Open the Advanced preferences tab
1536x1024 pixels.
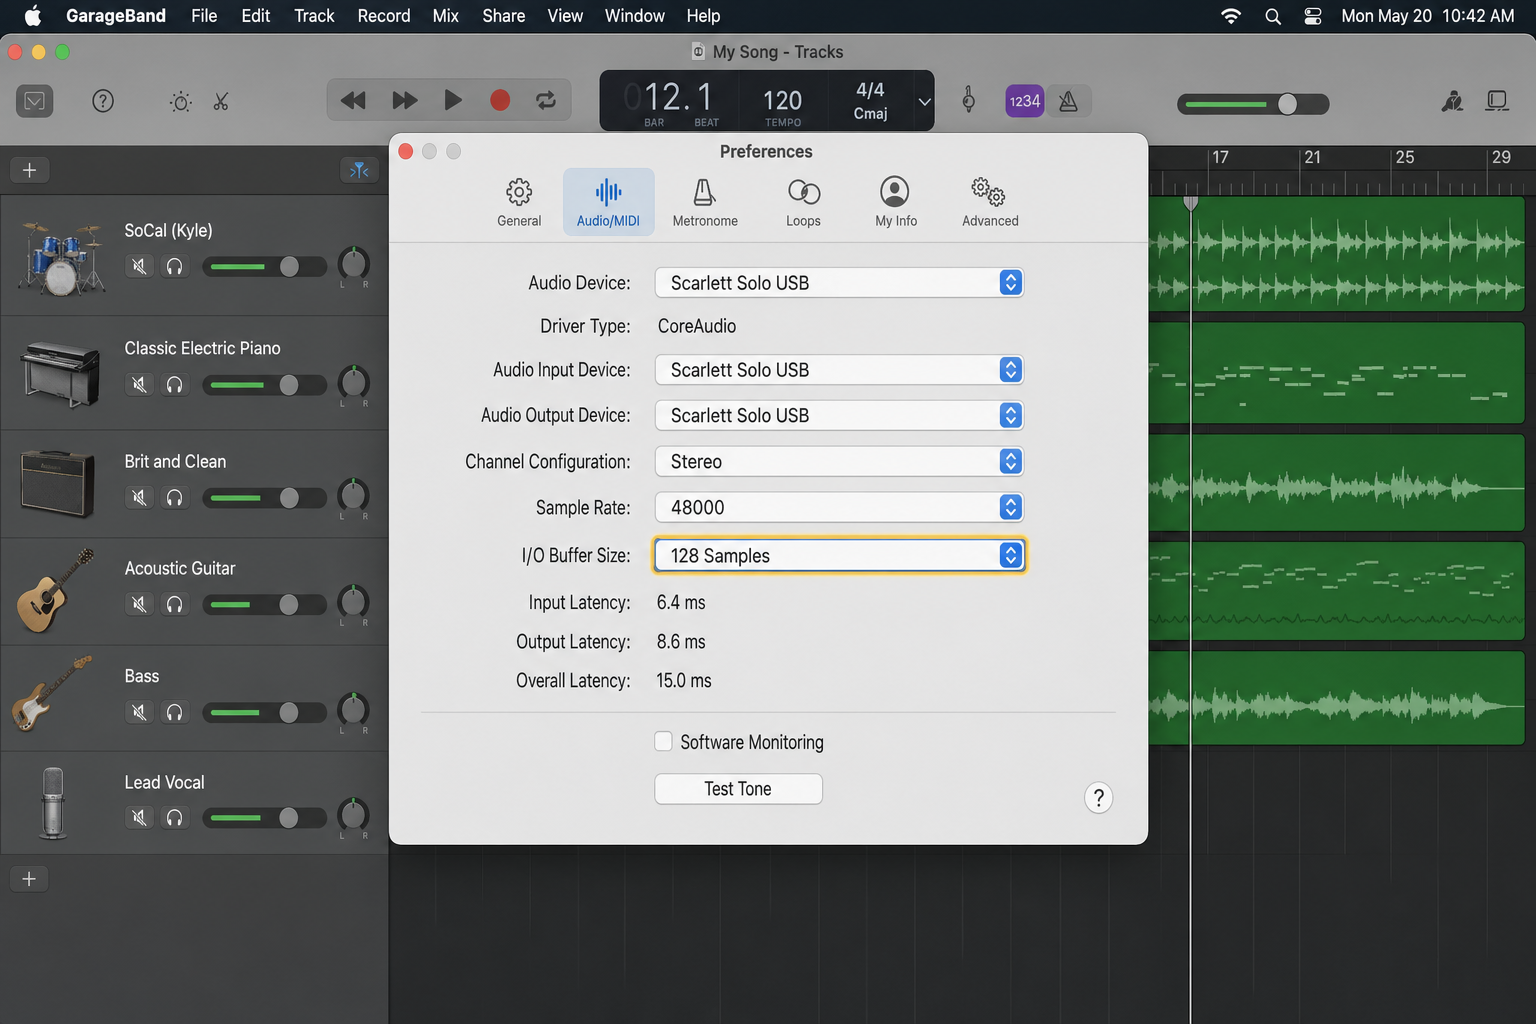(990, 202)
